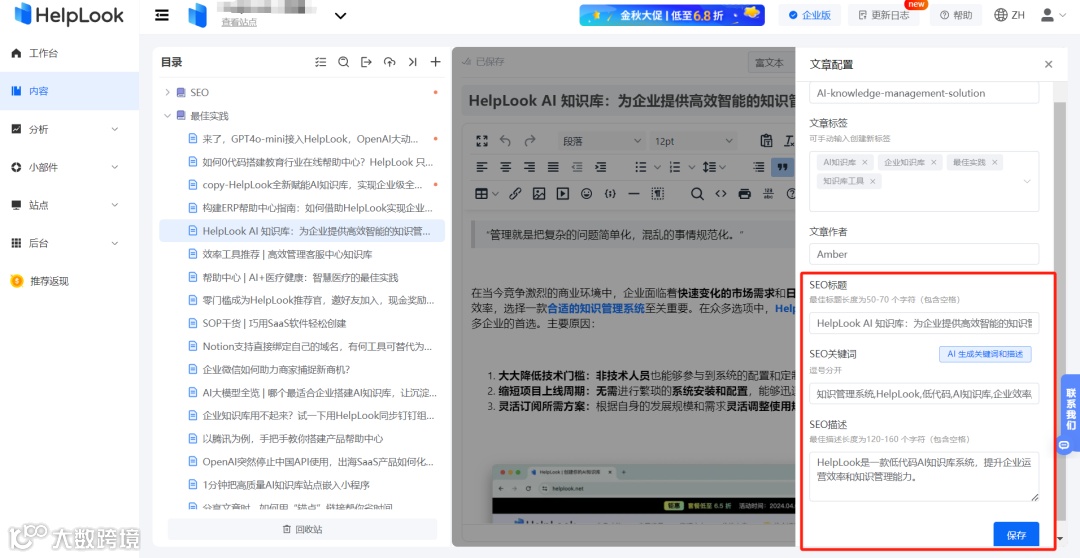Close the 文章配置 panel
The width and height of the screenshot is (1080, 558).
[x=1048, y=65]
